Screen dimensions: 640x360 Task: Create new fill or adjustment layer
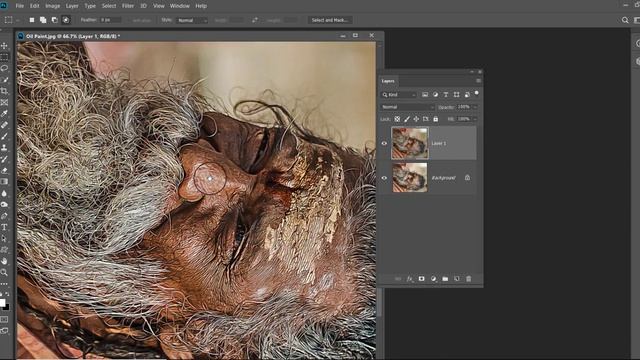433,279
